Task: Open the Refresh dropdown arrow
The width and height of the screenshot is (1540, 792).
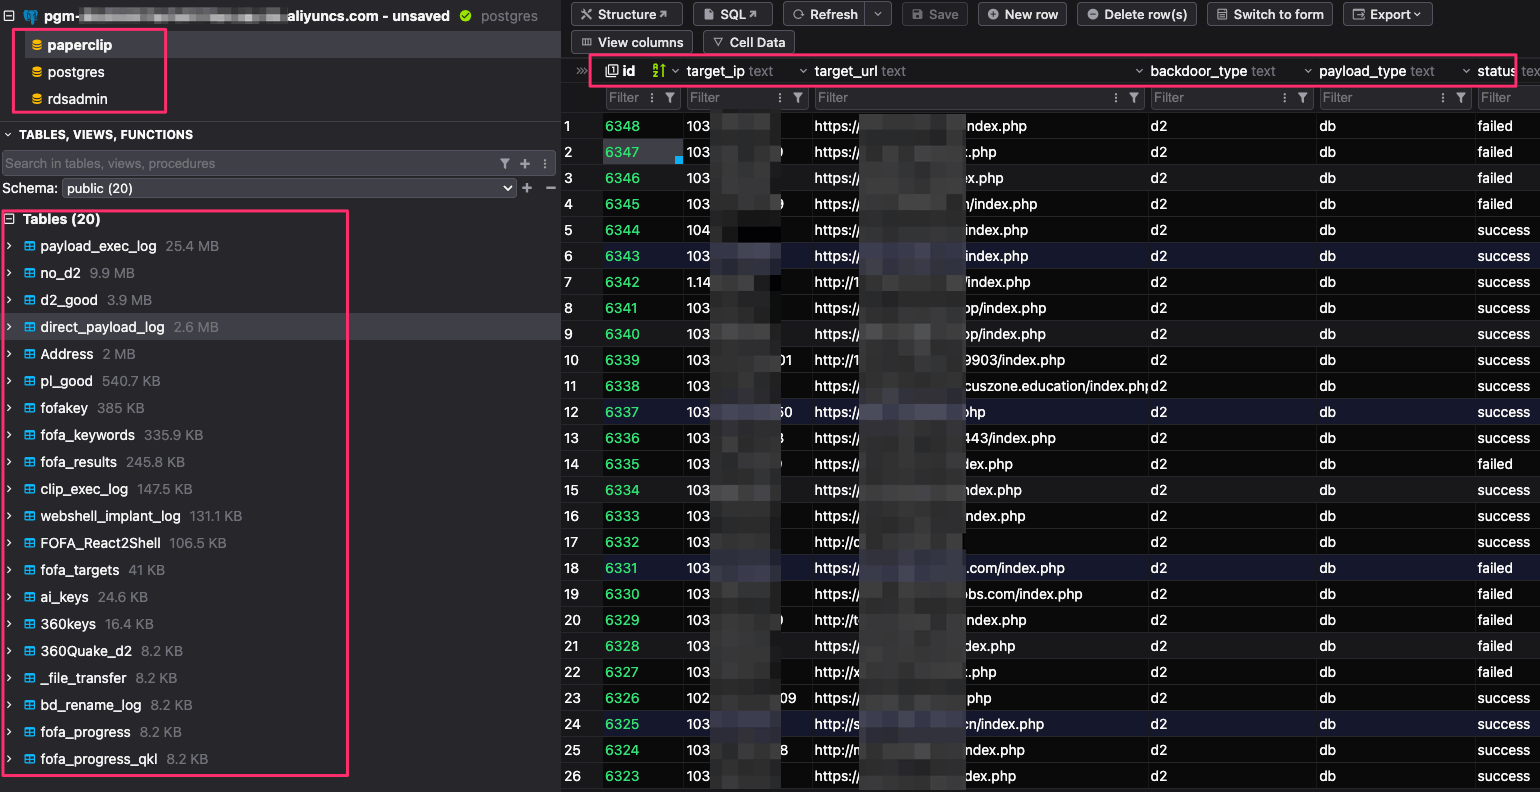Action: [x=878, y=14]
